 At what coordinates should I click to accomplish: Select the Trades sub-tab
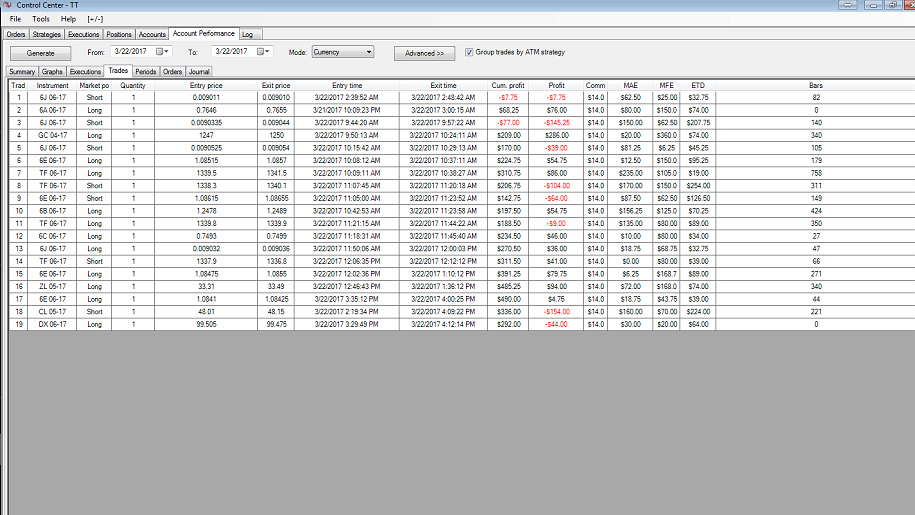(118, 71)
